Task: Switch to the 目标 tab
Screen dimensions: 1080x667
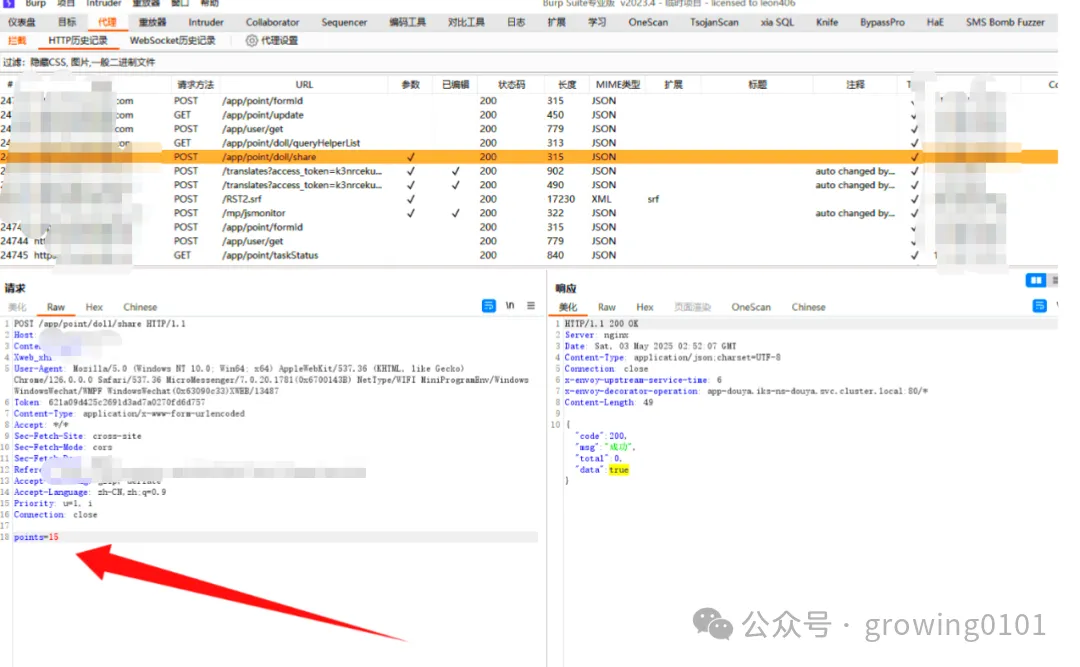Action: point(67,22)
